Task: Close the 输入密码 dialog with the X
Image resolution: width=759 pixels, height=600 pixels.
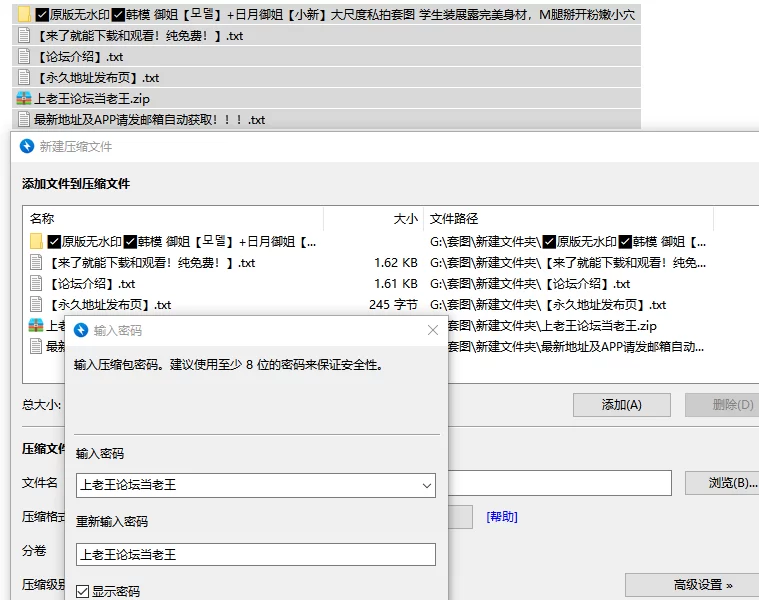Action: point(433,330)
